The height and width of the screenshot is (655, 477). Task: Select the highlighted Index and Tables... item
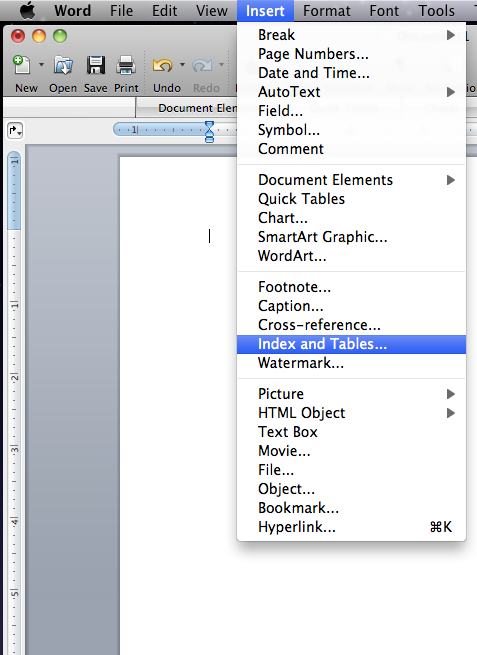[351, 344]
